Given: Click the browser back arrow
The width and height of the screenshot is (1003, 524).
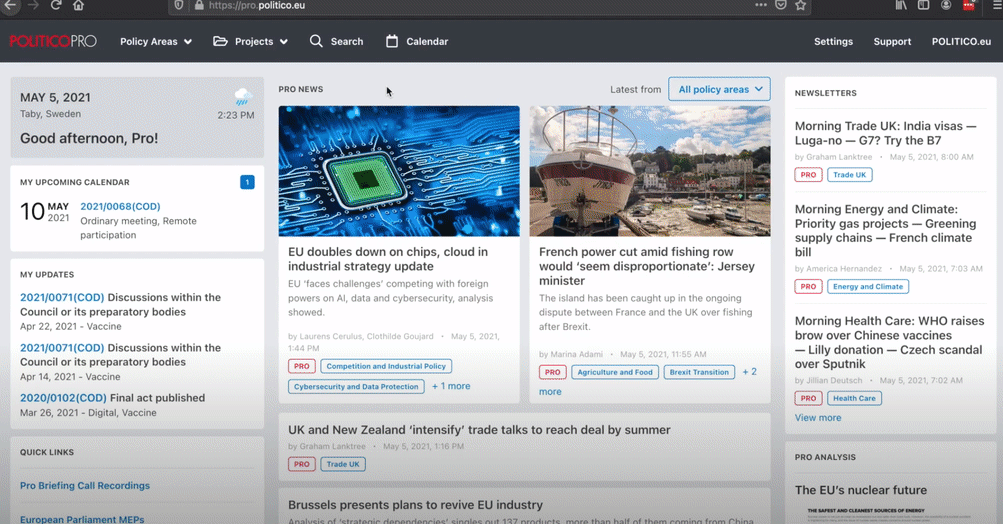Looking at the screenshot, I should [10, 5].
